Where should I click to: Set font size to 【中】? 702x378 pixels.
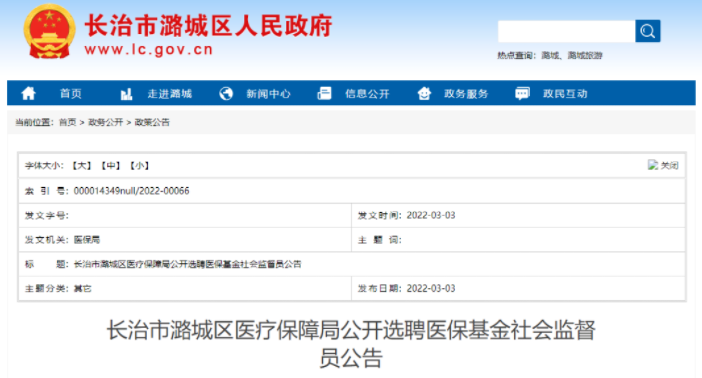click(x=111, y=166)
